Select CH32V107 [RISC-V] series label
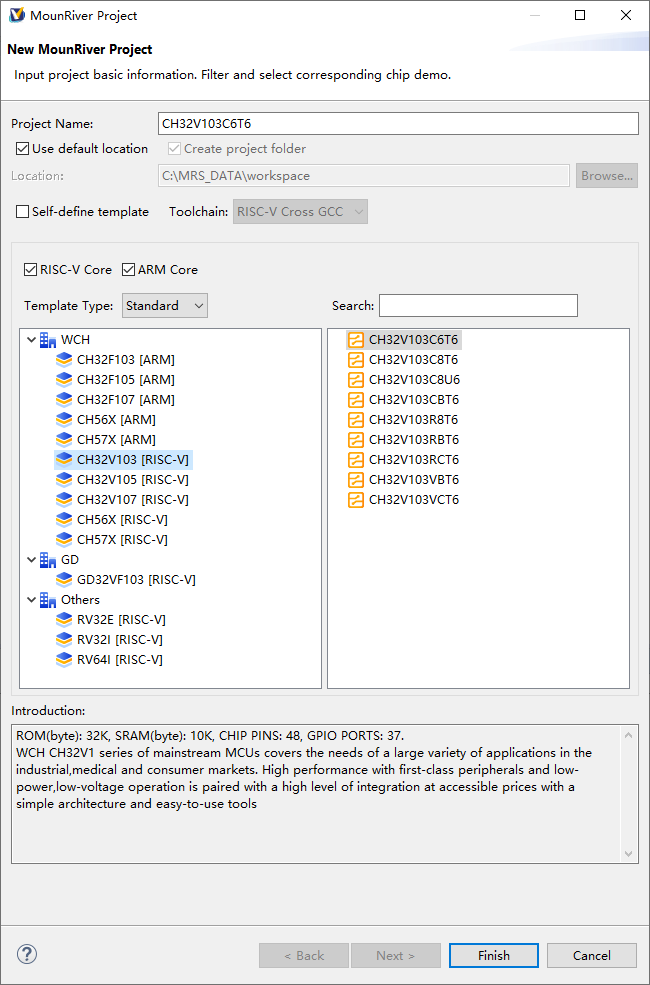The height and width of the screenshot is (985, 650). point(133,500)
